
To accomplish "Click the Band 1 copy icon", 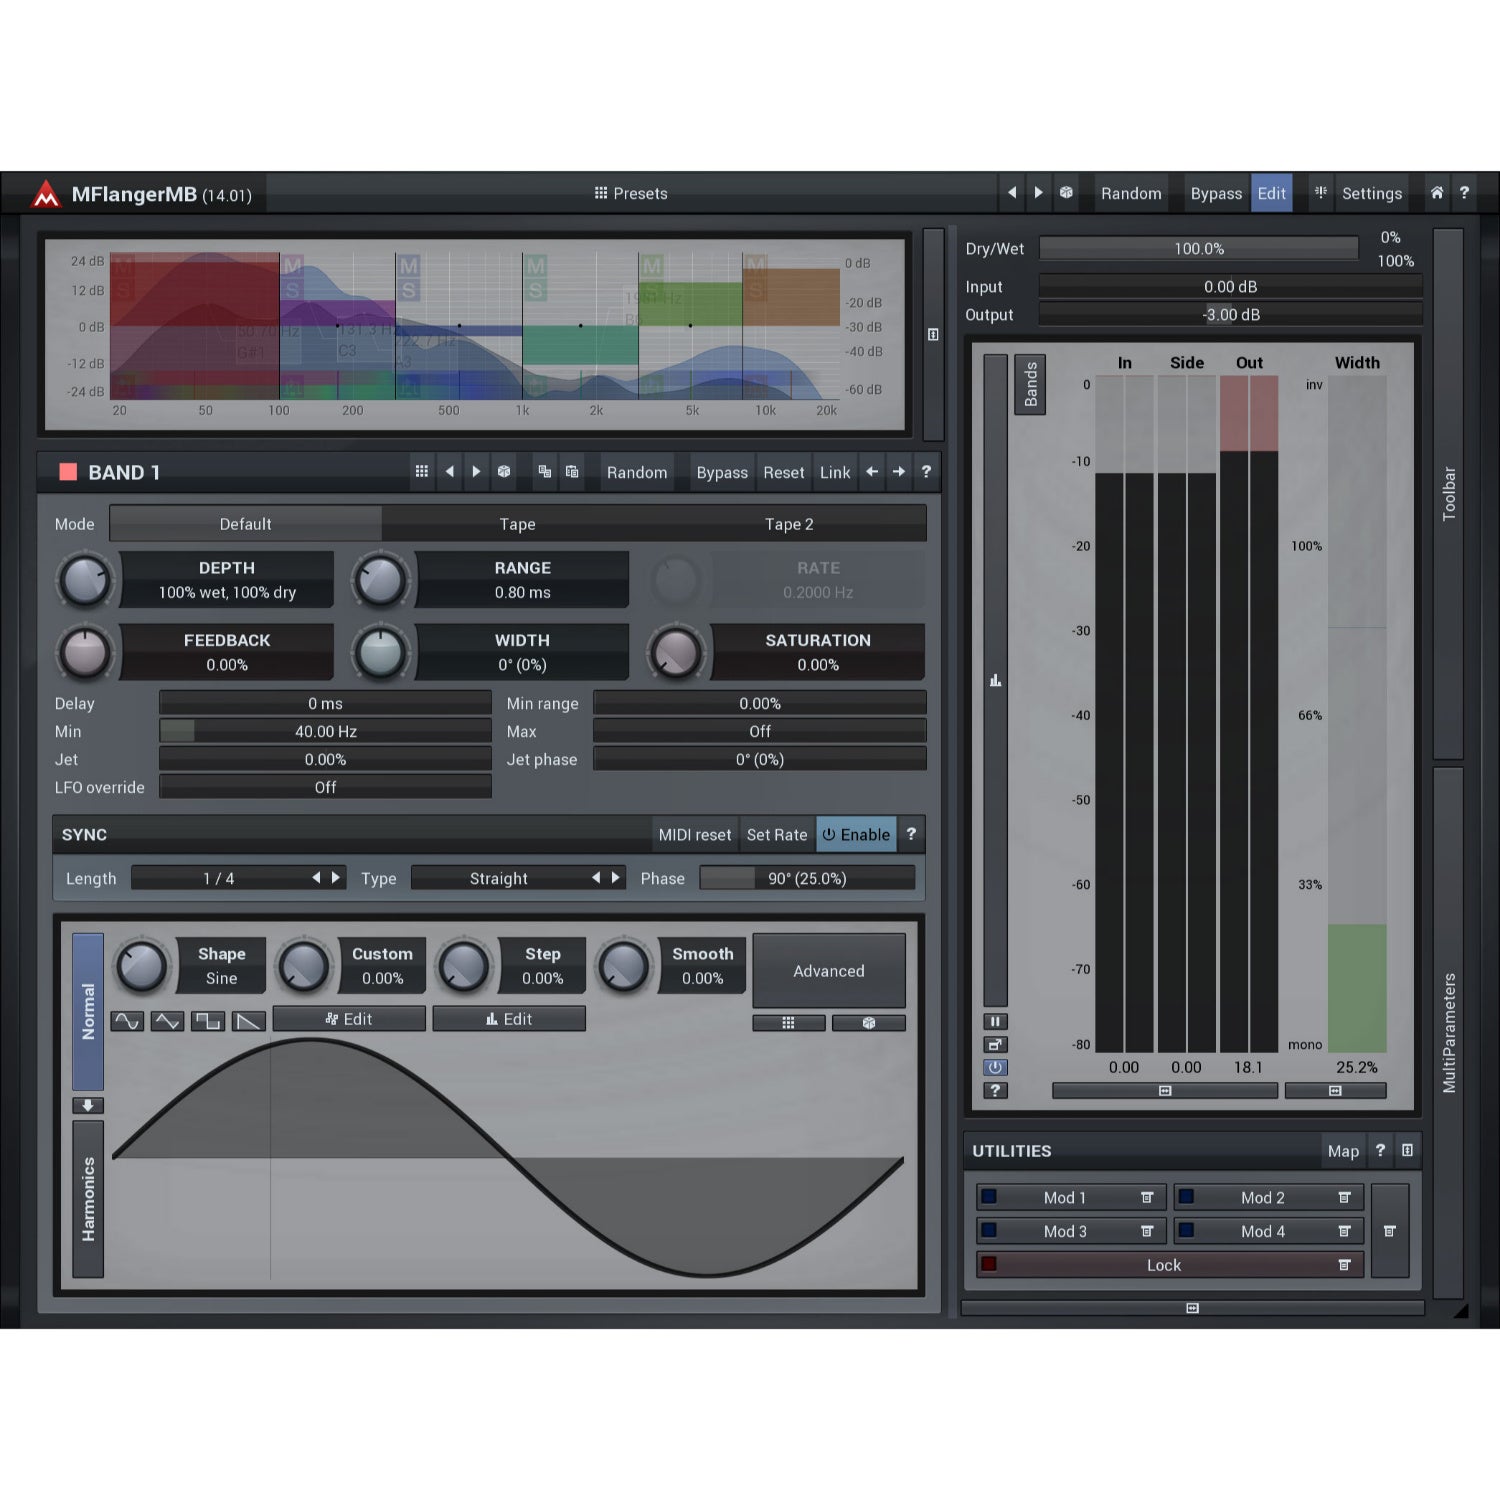I will tap(544, 472).
